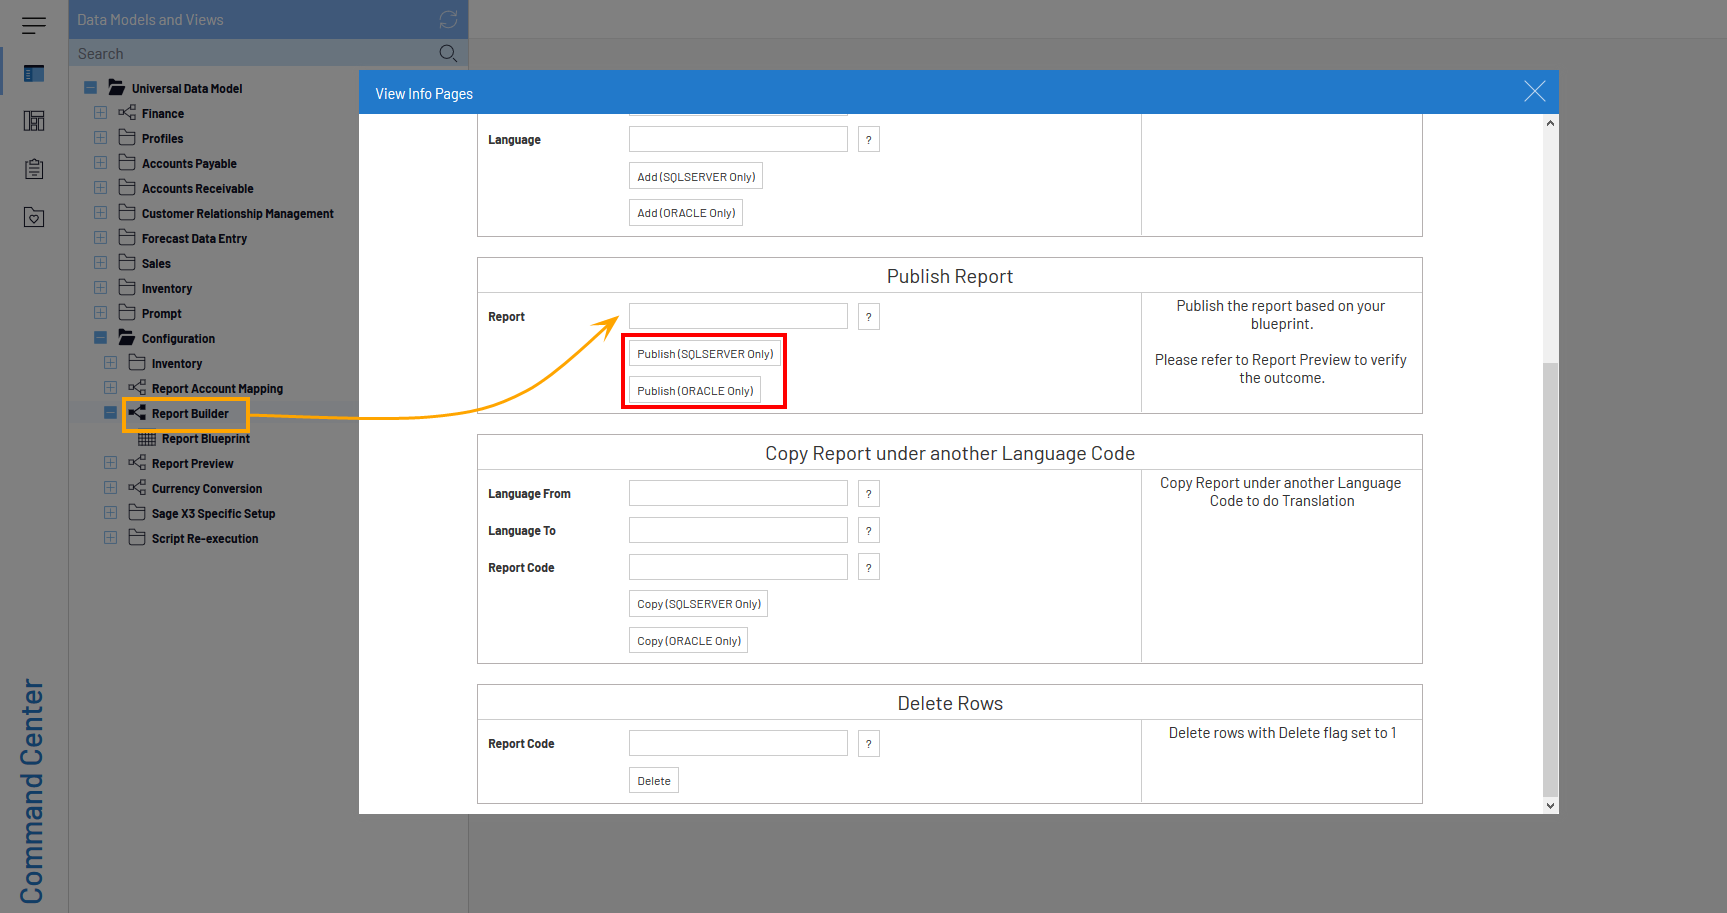This screenshot has height=913, width=1727.
Task: Expand the Sage X3 Specific Setup folder
Action: pyautogui.click(x=110, y=513)
